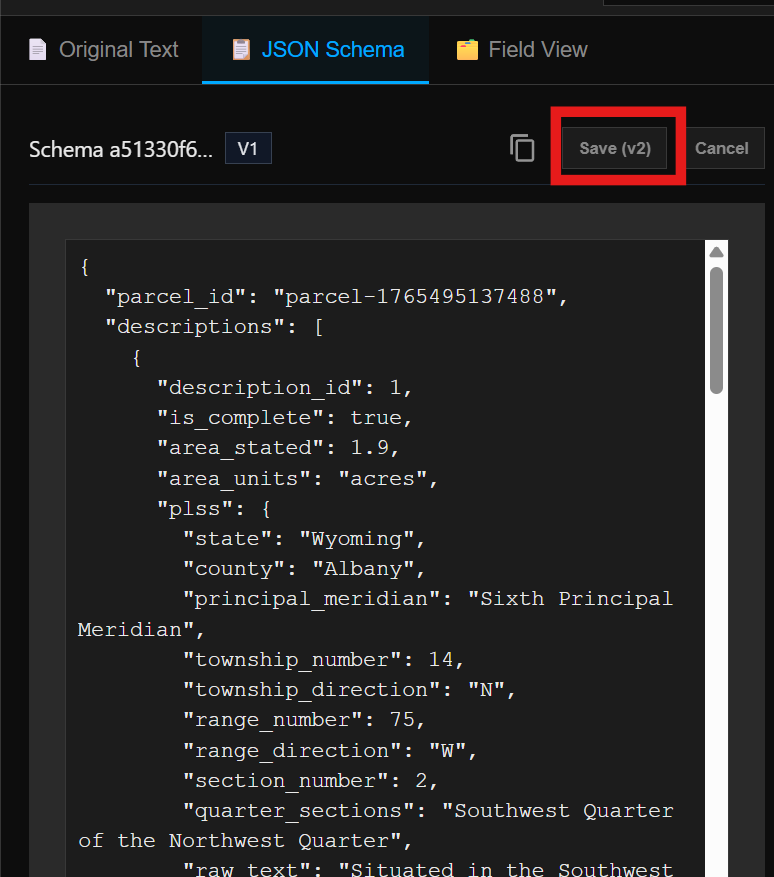This screenshot has height=877, width=774.
Task: Click the is_complete true value
Action: (377, 417)
